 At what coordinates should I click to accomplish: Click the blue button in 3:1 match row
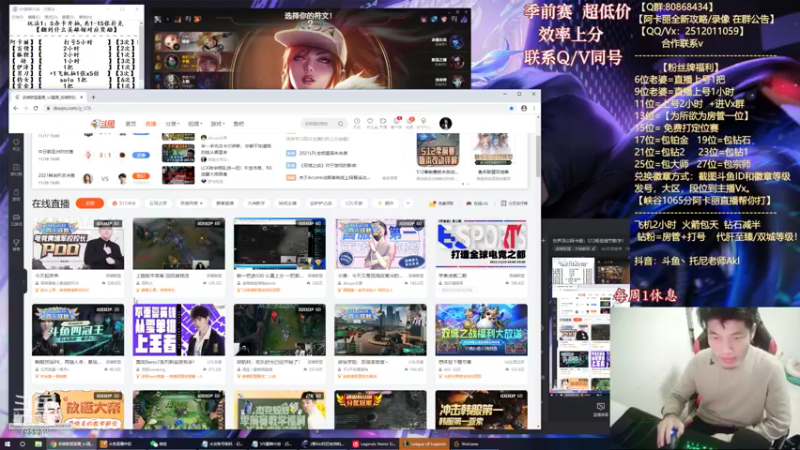click(141, 155)
